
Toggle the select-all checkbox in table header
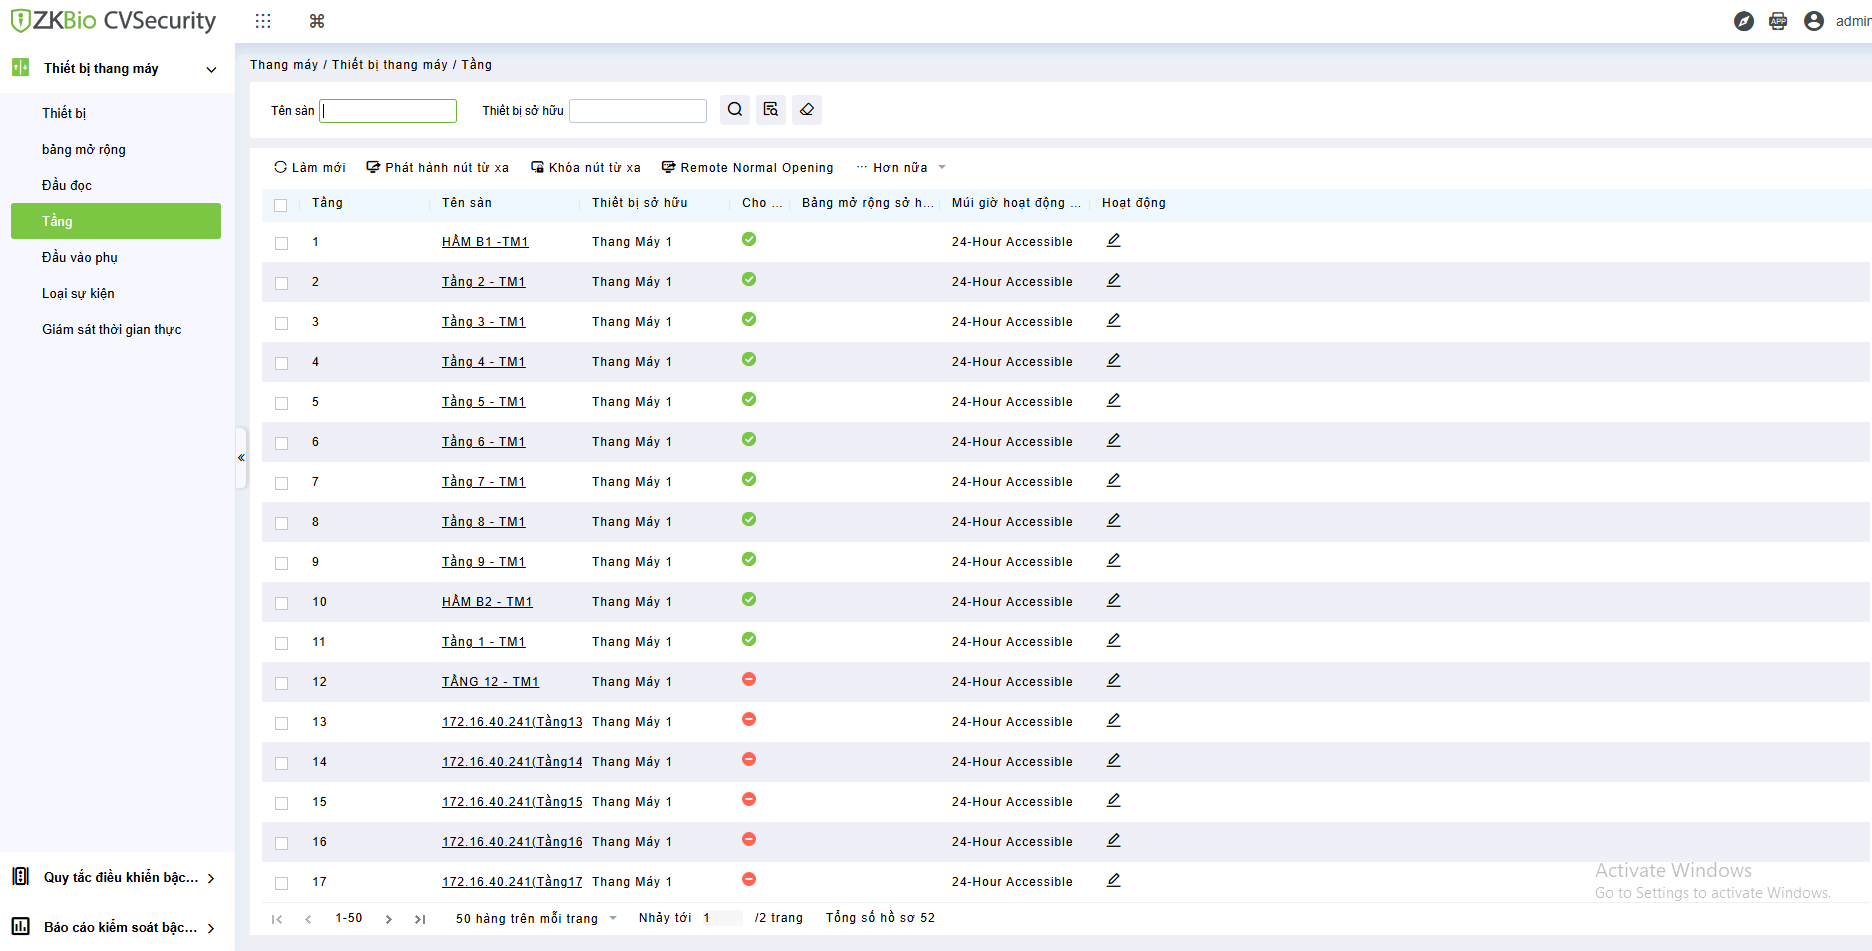(x=281, y=205)
